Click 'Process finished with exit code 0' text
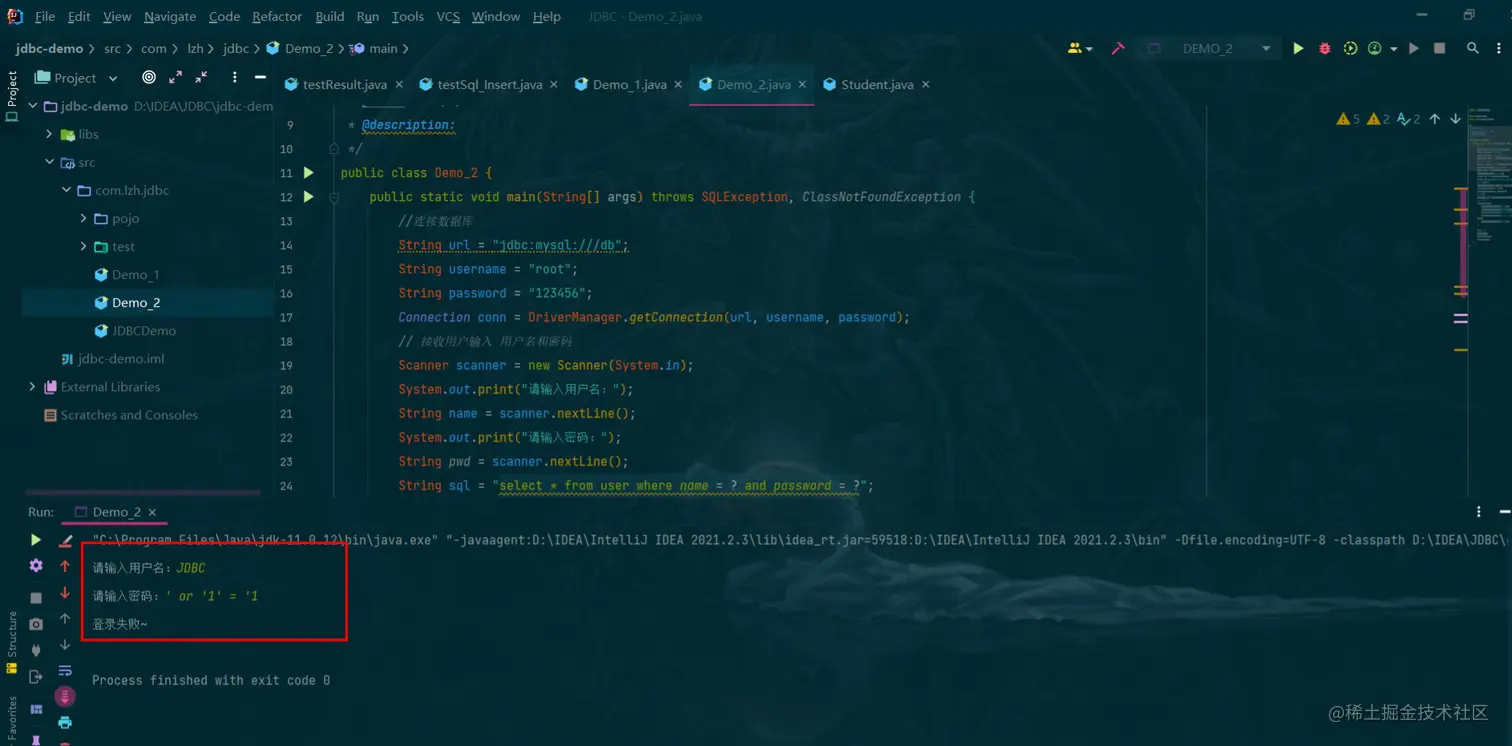The width and height of the screenshot is (1512, 746). 211,680
